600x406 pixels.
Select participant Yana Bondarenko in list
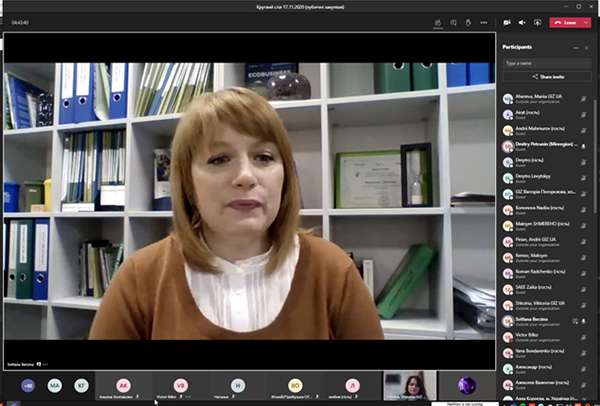(546, 353)
